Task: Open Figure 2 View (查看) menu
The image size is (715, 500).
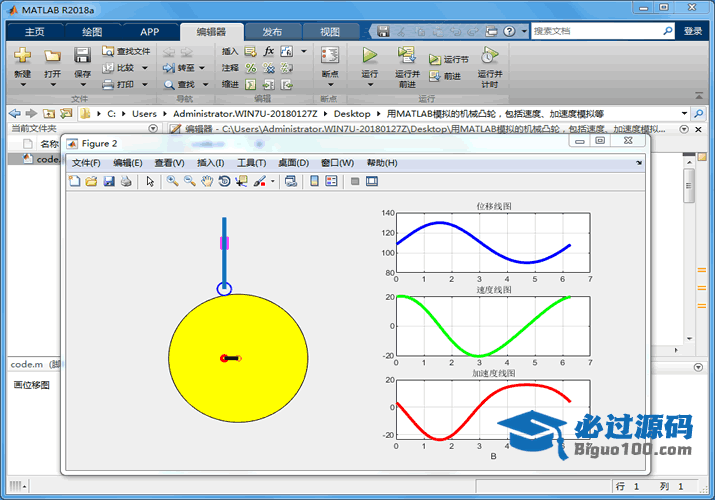Action: point(169,163)
